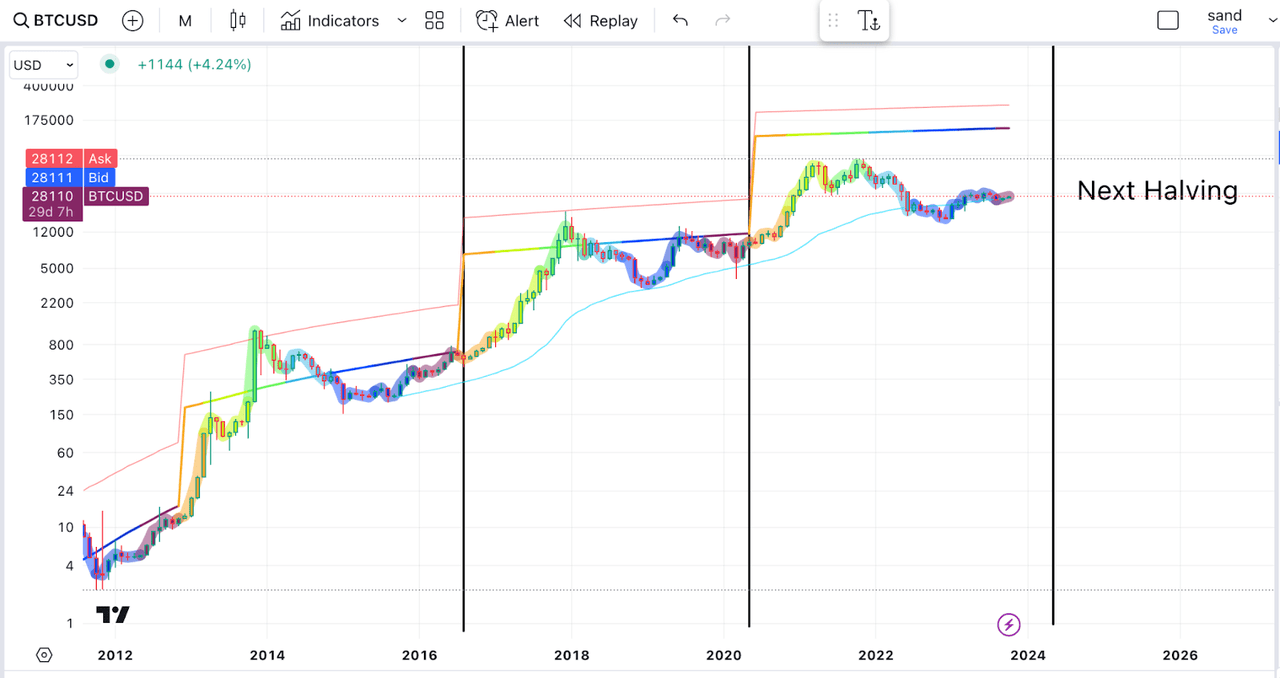Click the 10 price scale label
This screenshot has width=1280, height=678.
65,528
